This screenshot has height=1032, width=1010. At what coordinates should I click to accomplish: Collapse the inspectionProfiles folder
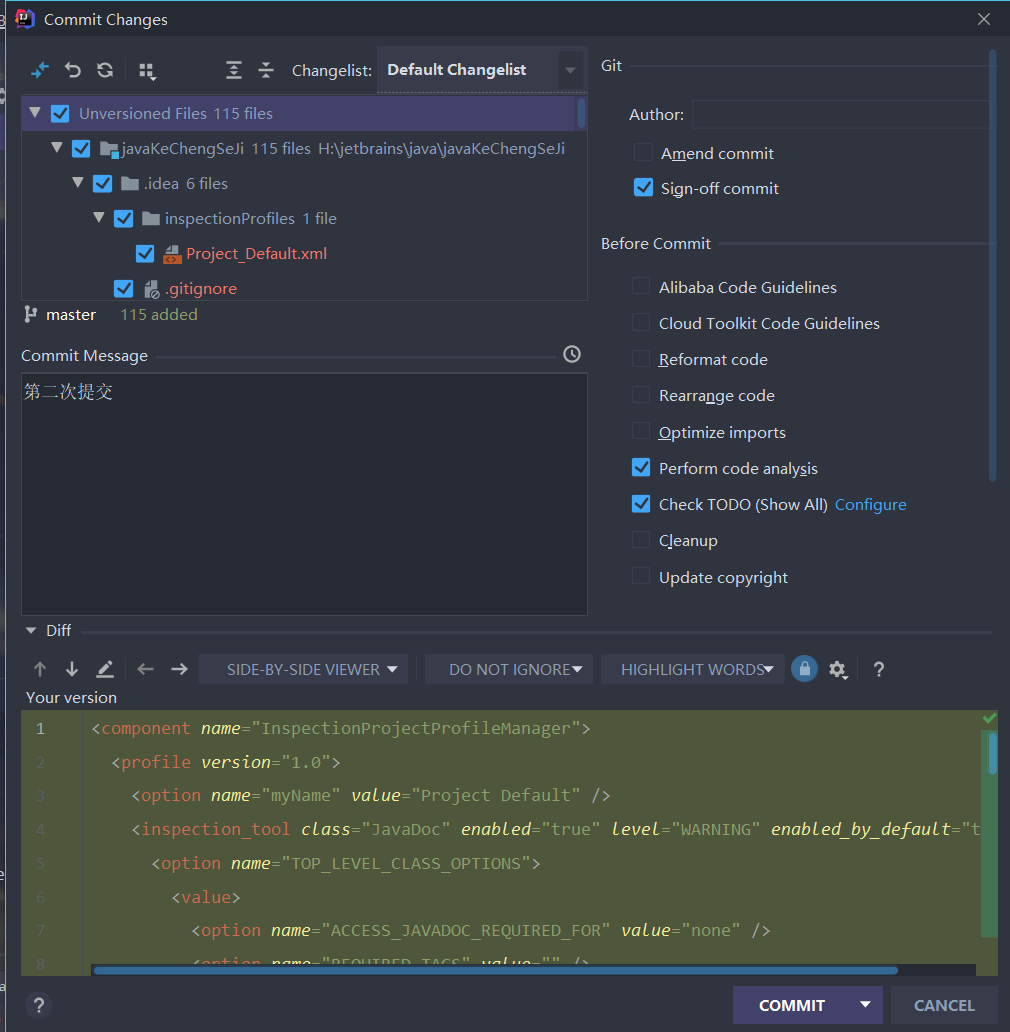[x=98, y=218]
